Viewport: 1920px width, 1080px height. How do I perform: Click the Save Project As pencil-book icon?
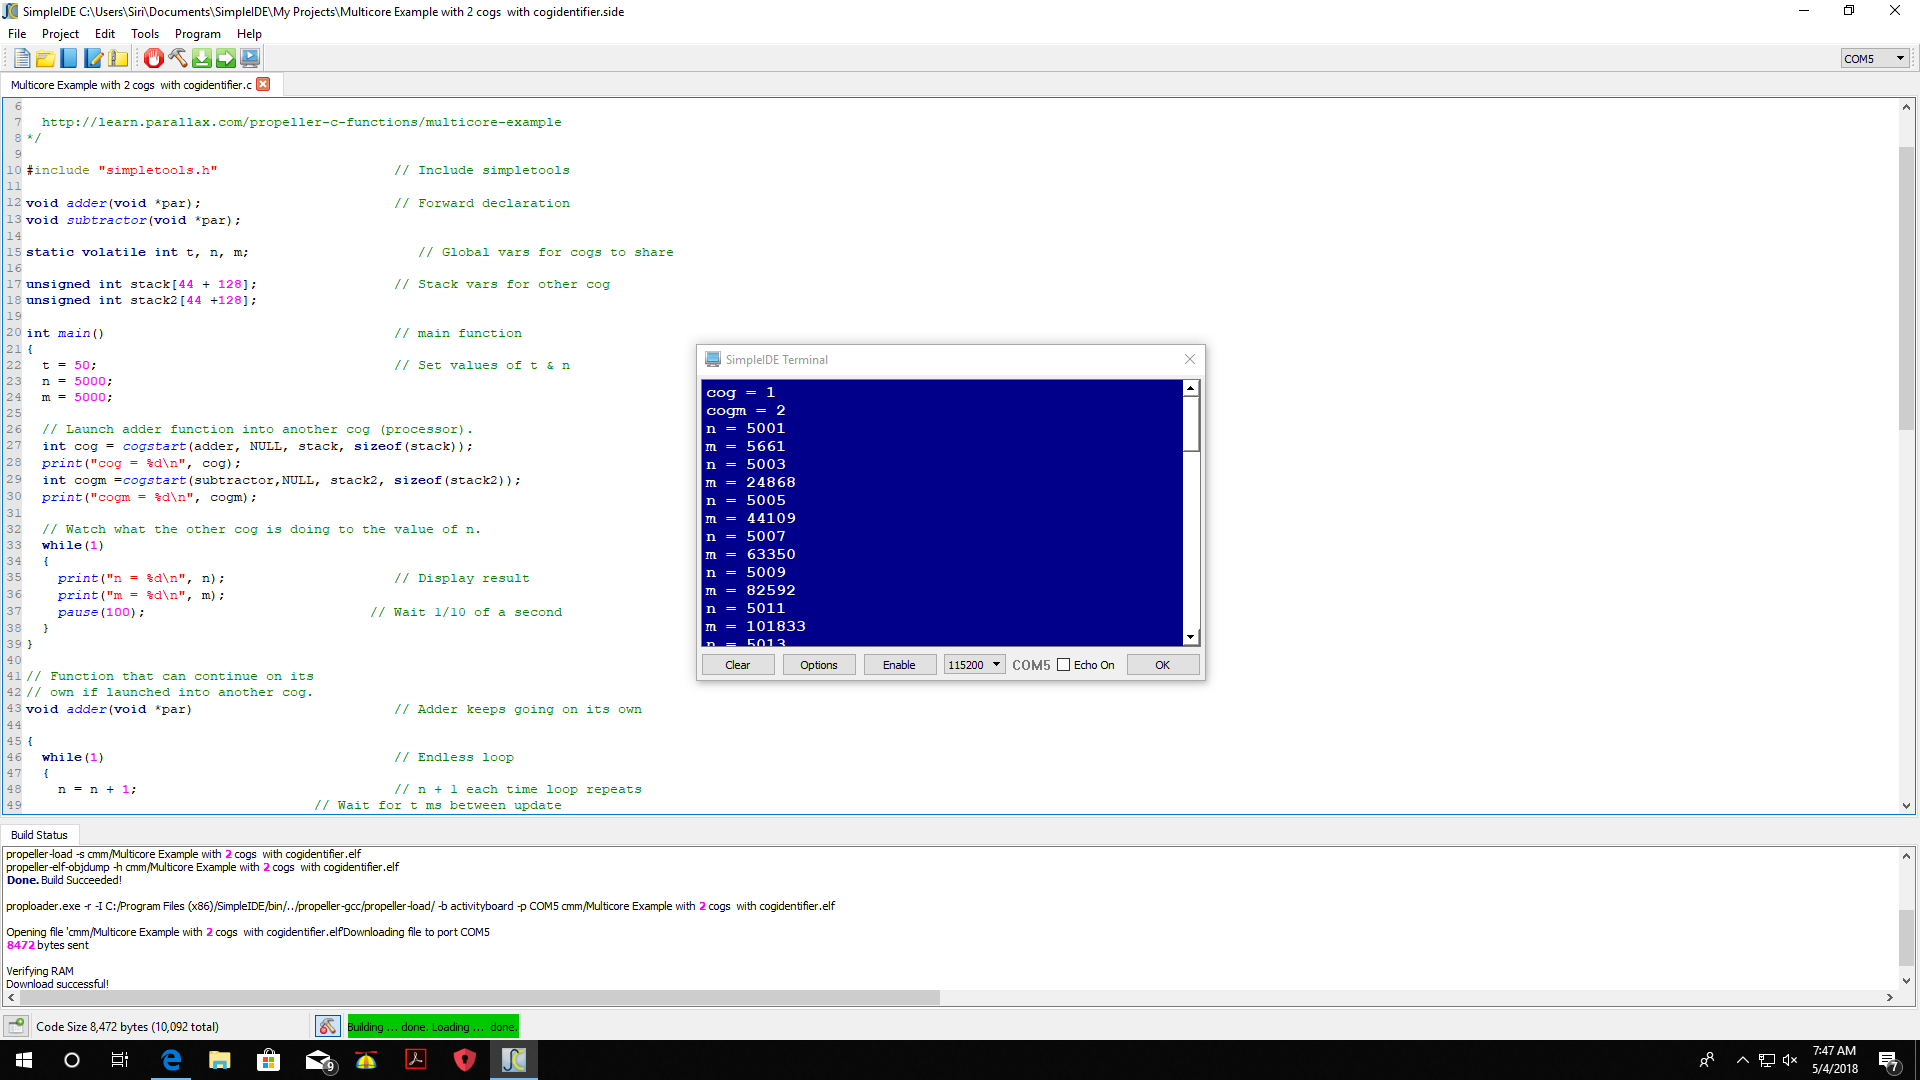[x=93, y=59]
